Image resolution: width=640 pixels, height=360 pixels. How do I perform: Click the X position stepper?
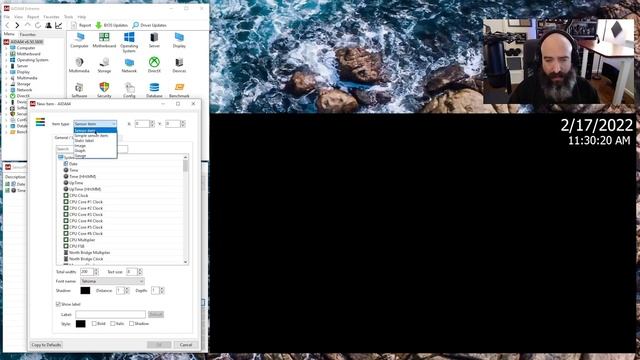(152, 124)
